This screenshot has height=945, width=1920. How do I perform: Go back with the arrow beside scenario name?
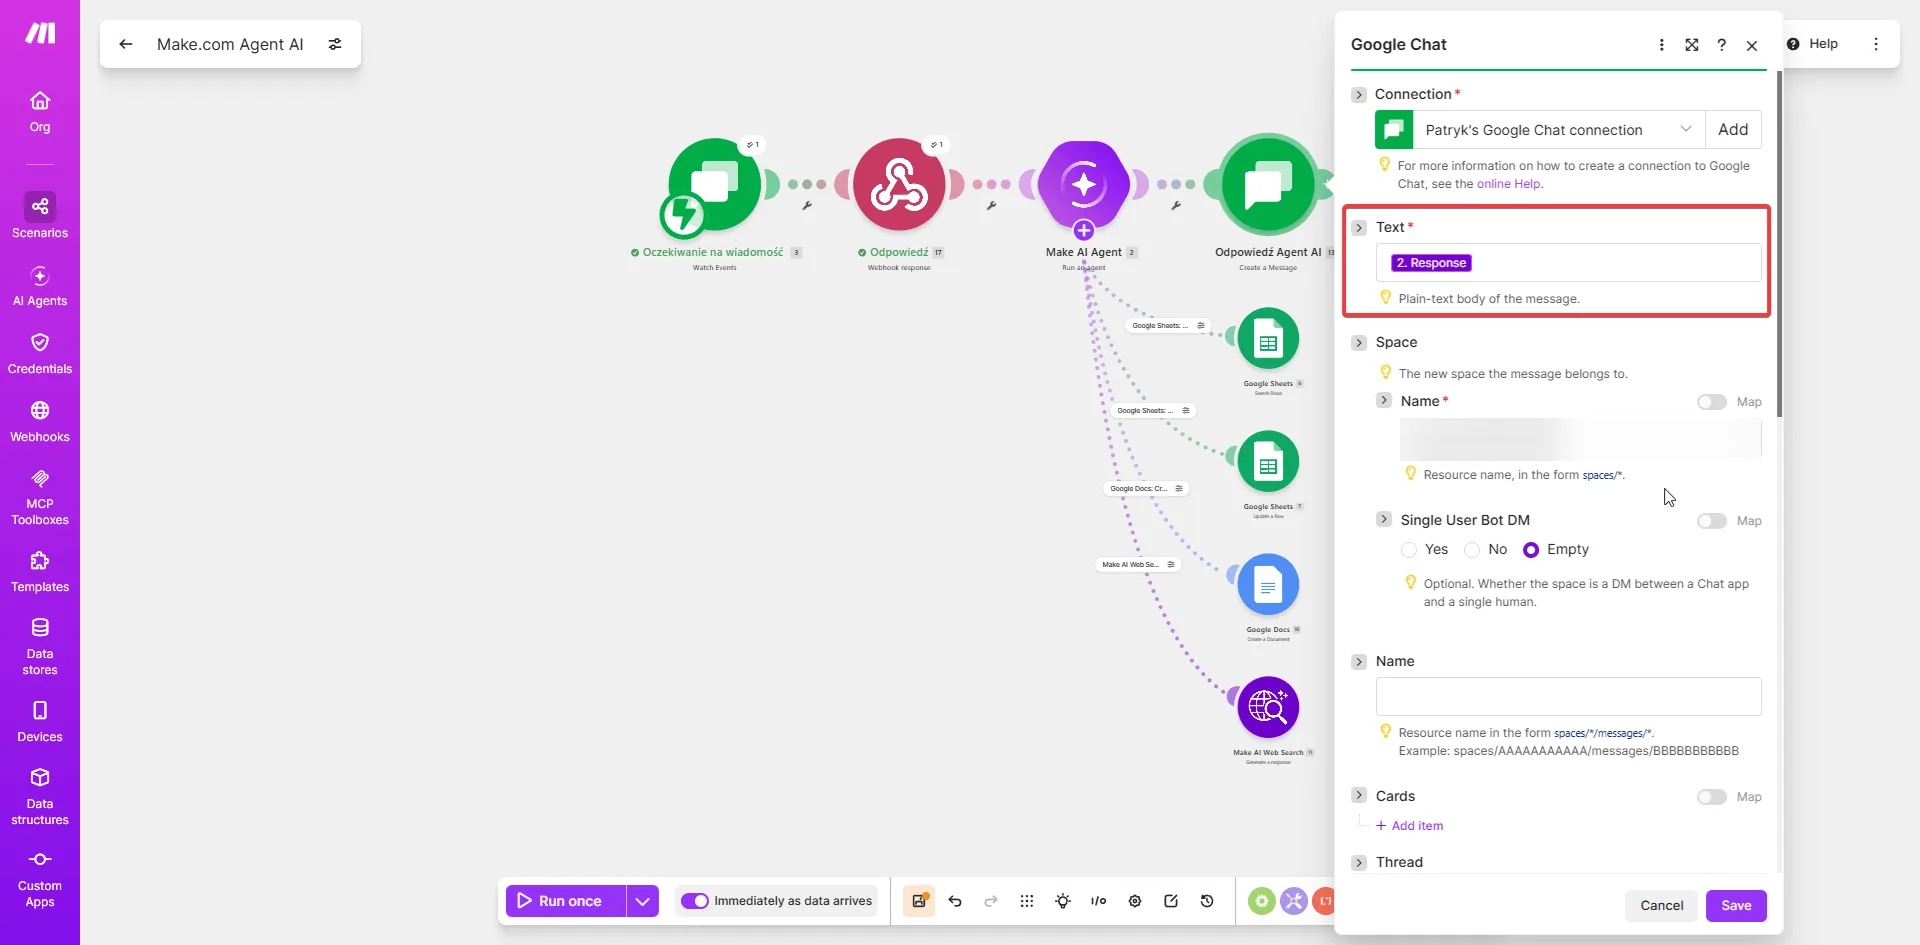click(x=125, y=44)
